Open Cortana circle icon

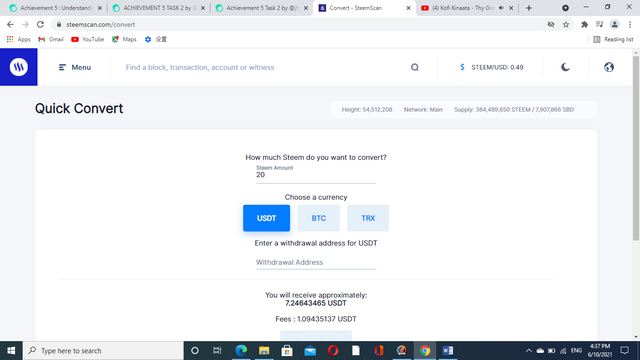click(195, 351)
